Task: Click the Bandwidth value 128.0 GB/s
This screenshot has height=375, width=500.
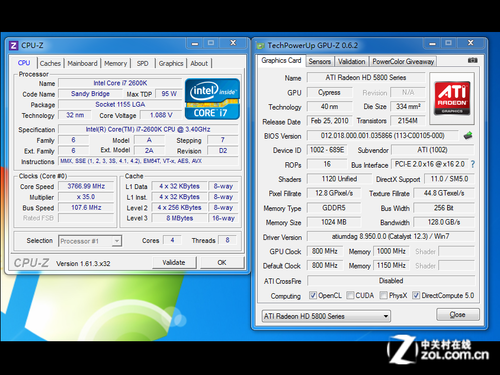Action: [x=444, y=222]
